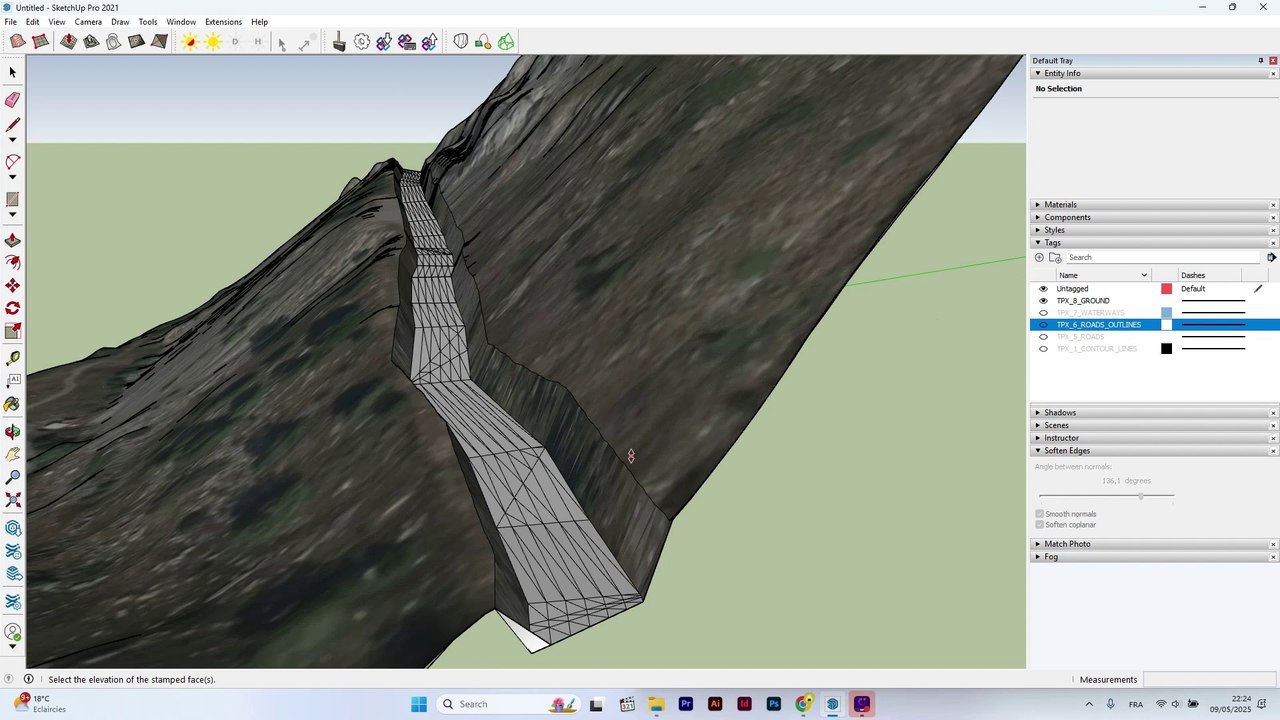Activate the Sandbox Smoove tool
The width and height of the screenshot is (1280, 720).
point(68,42)
